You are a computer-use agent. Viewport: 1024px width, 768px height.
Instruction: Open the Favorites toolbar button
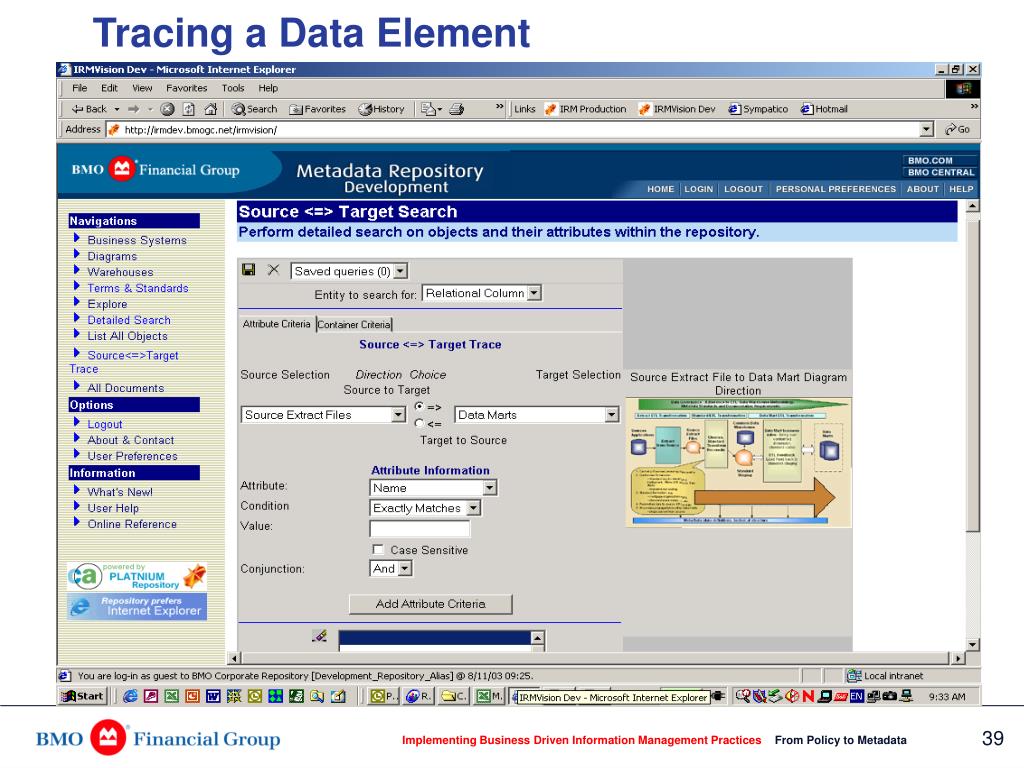coord(317,109)
